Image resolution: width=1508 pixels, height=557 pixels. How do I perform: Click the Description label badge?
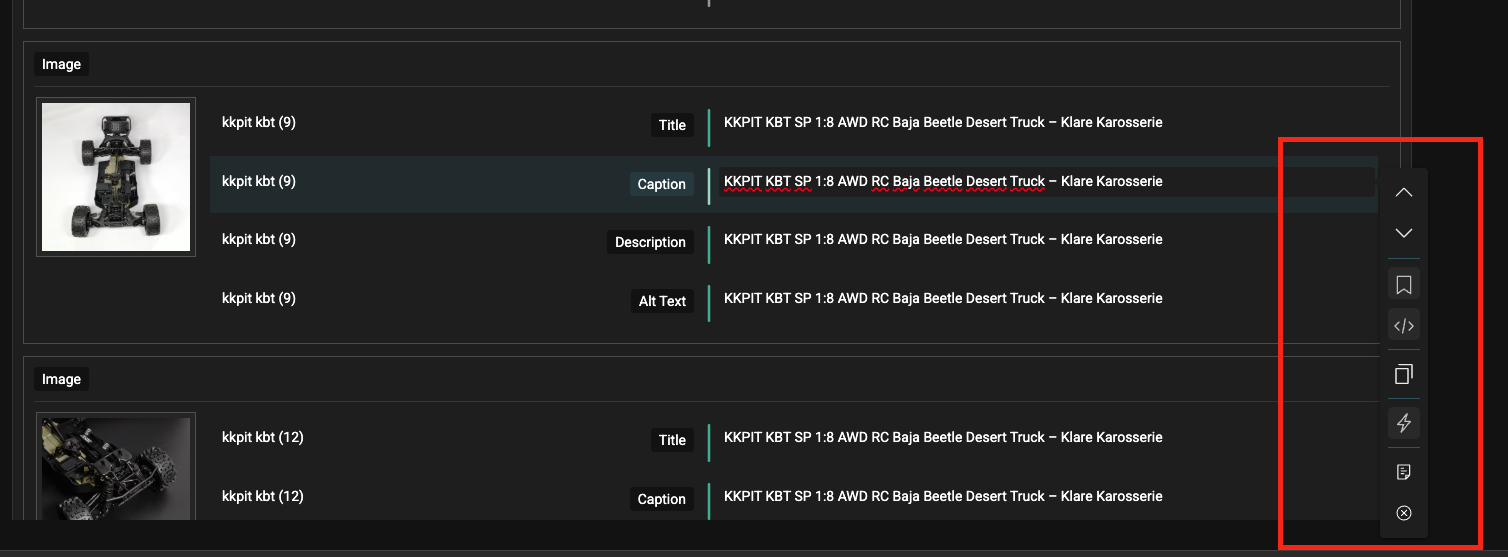[x=650, y=242]
